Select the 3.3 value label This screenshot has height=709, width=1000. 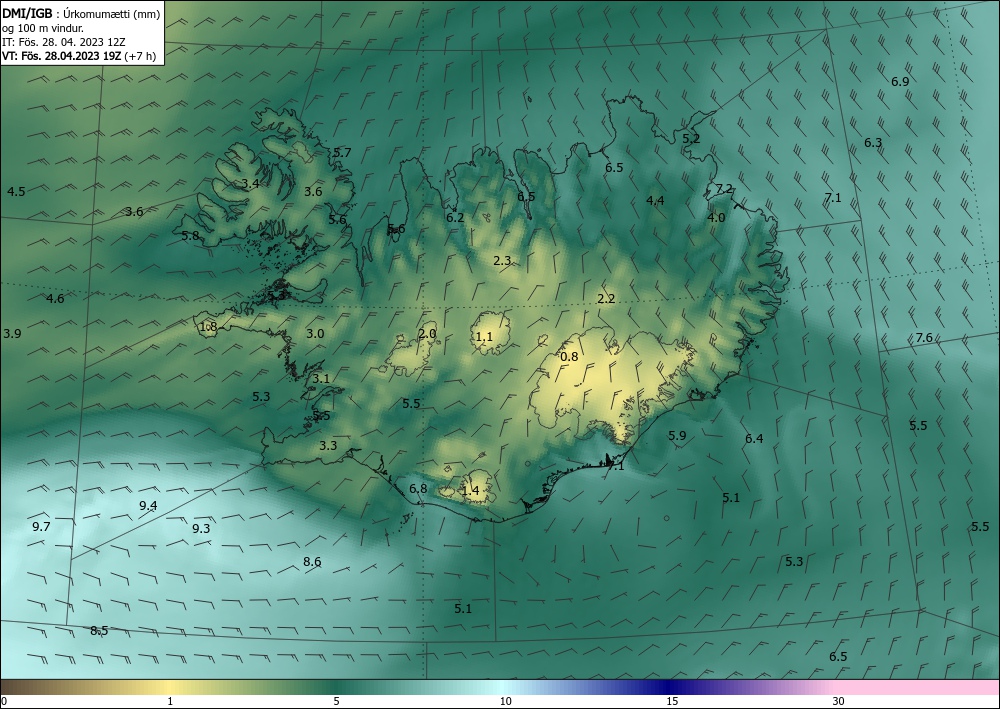[328, 445]
